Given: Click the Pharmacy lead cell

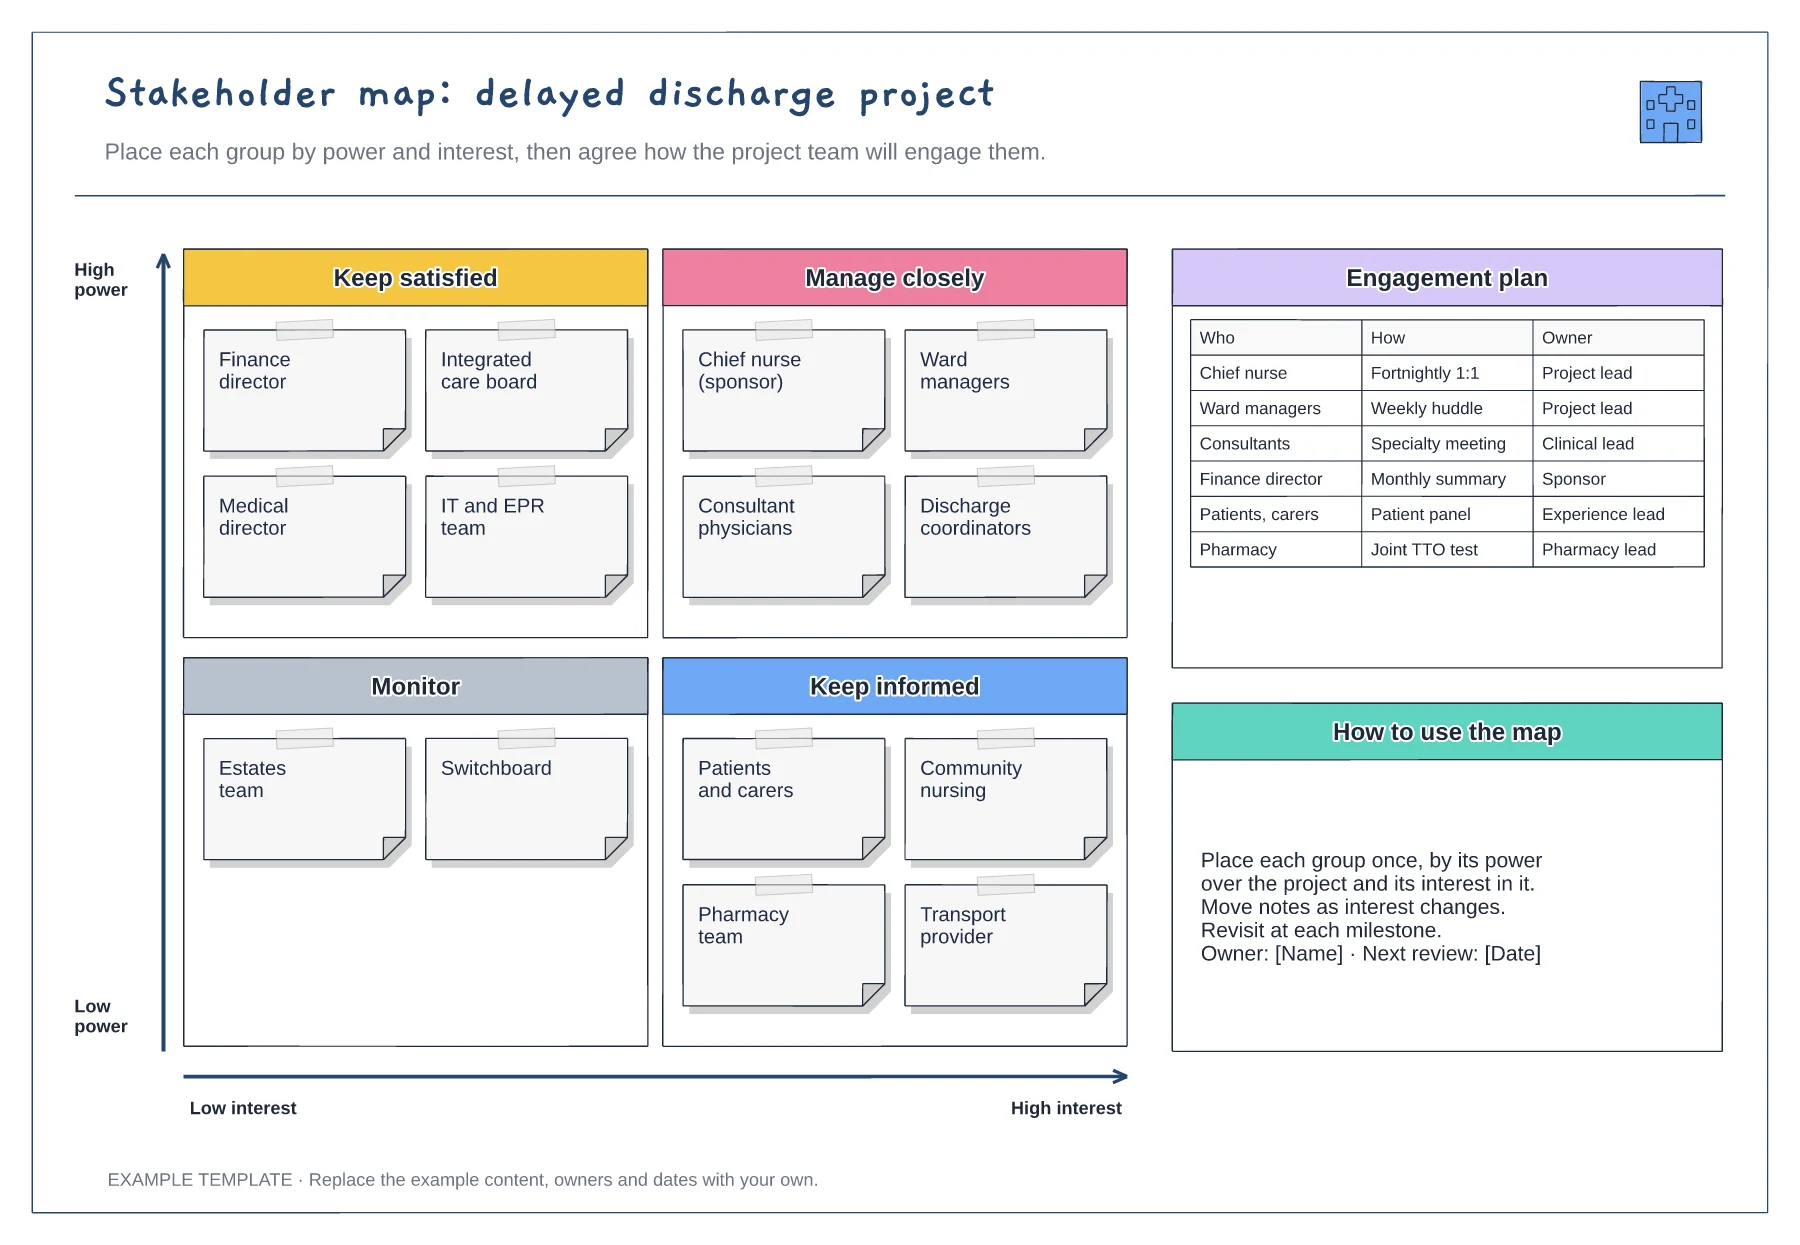Looking at the screenshot, I should pos(1618,550).
